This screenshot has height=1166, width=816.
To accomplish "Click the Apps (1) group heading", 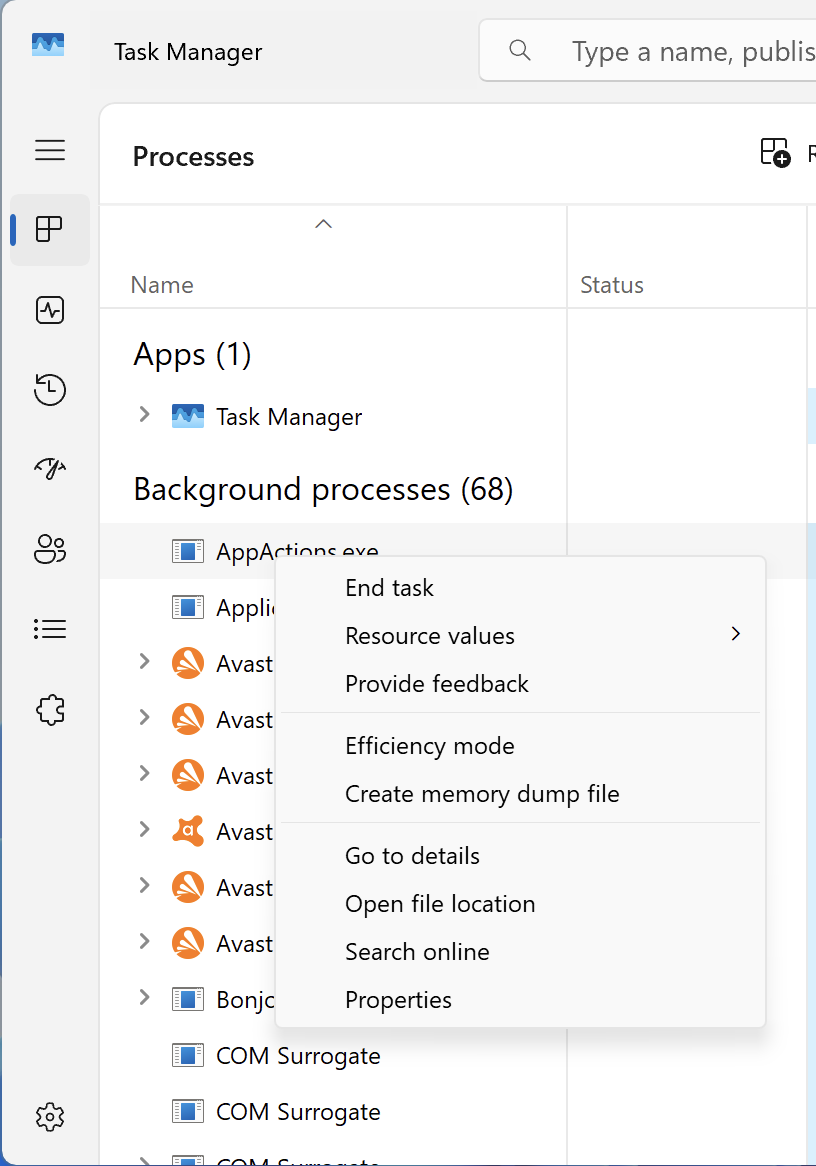I will coord(192,355).
